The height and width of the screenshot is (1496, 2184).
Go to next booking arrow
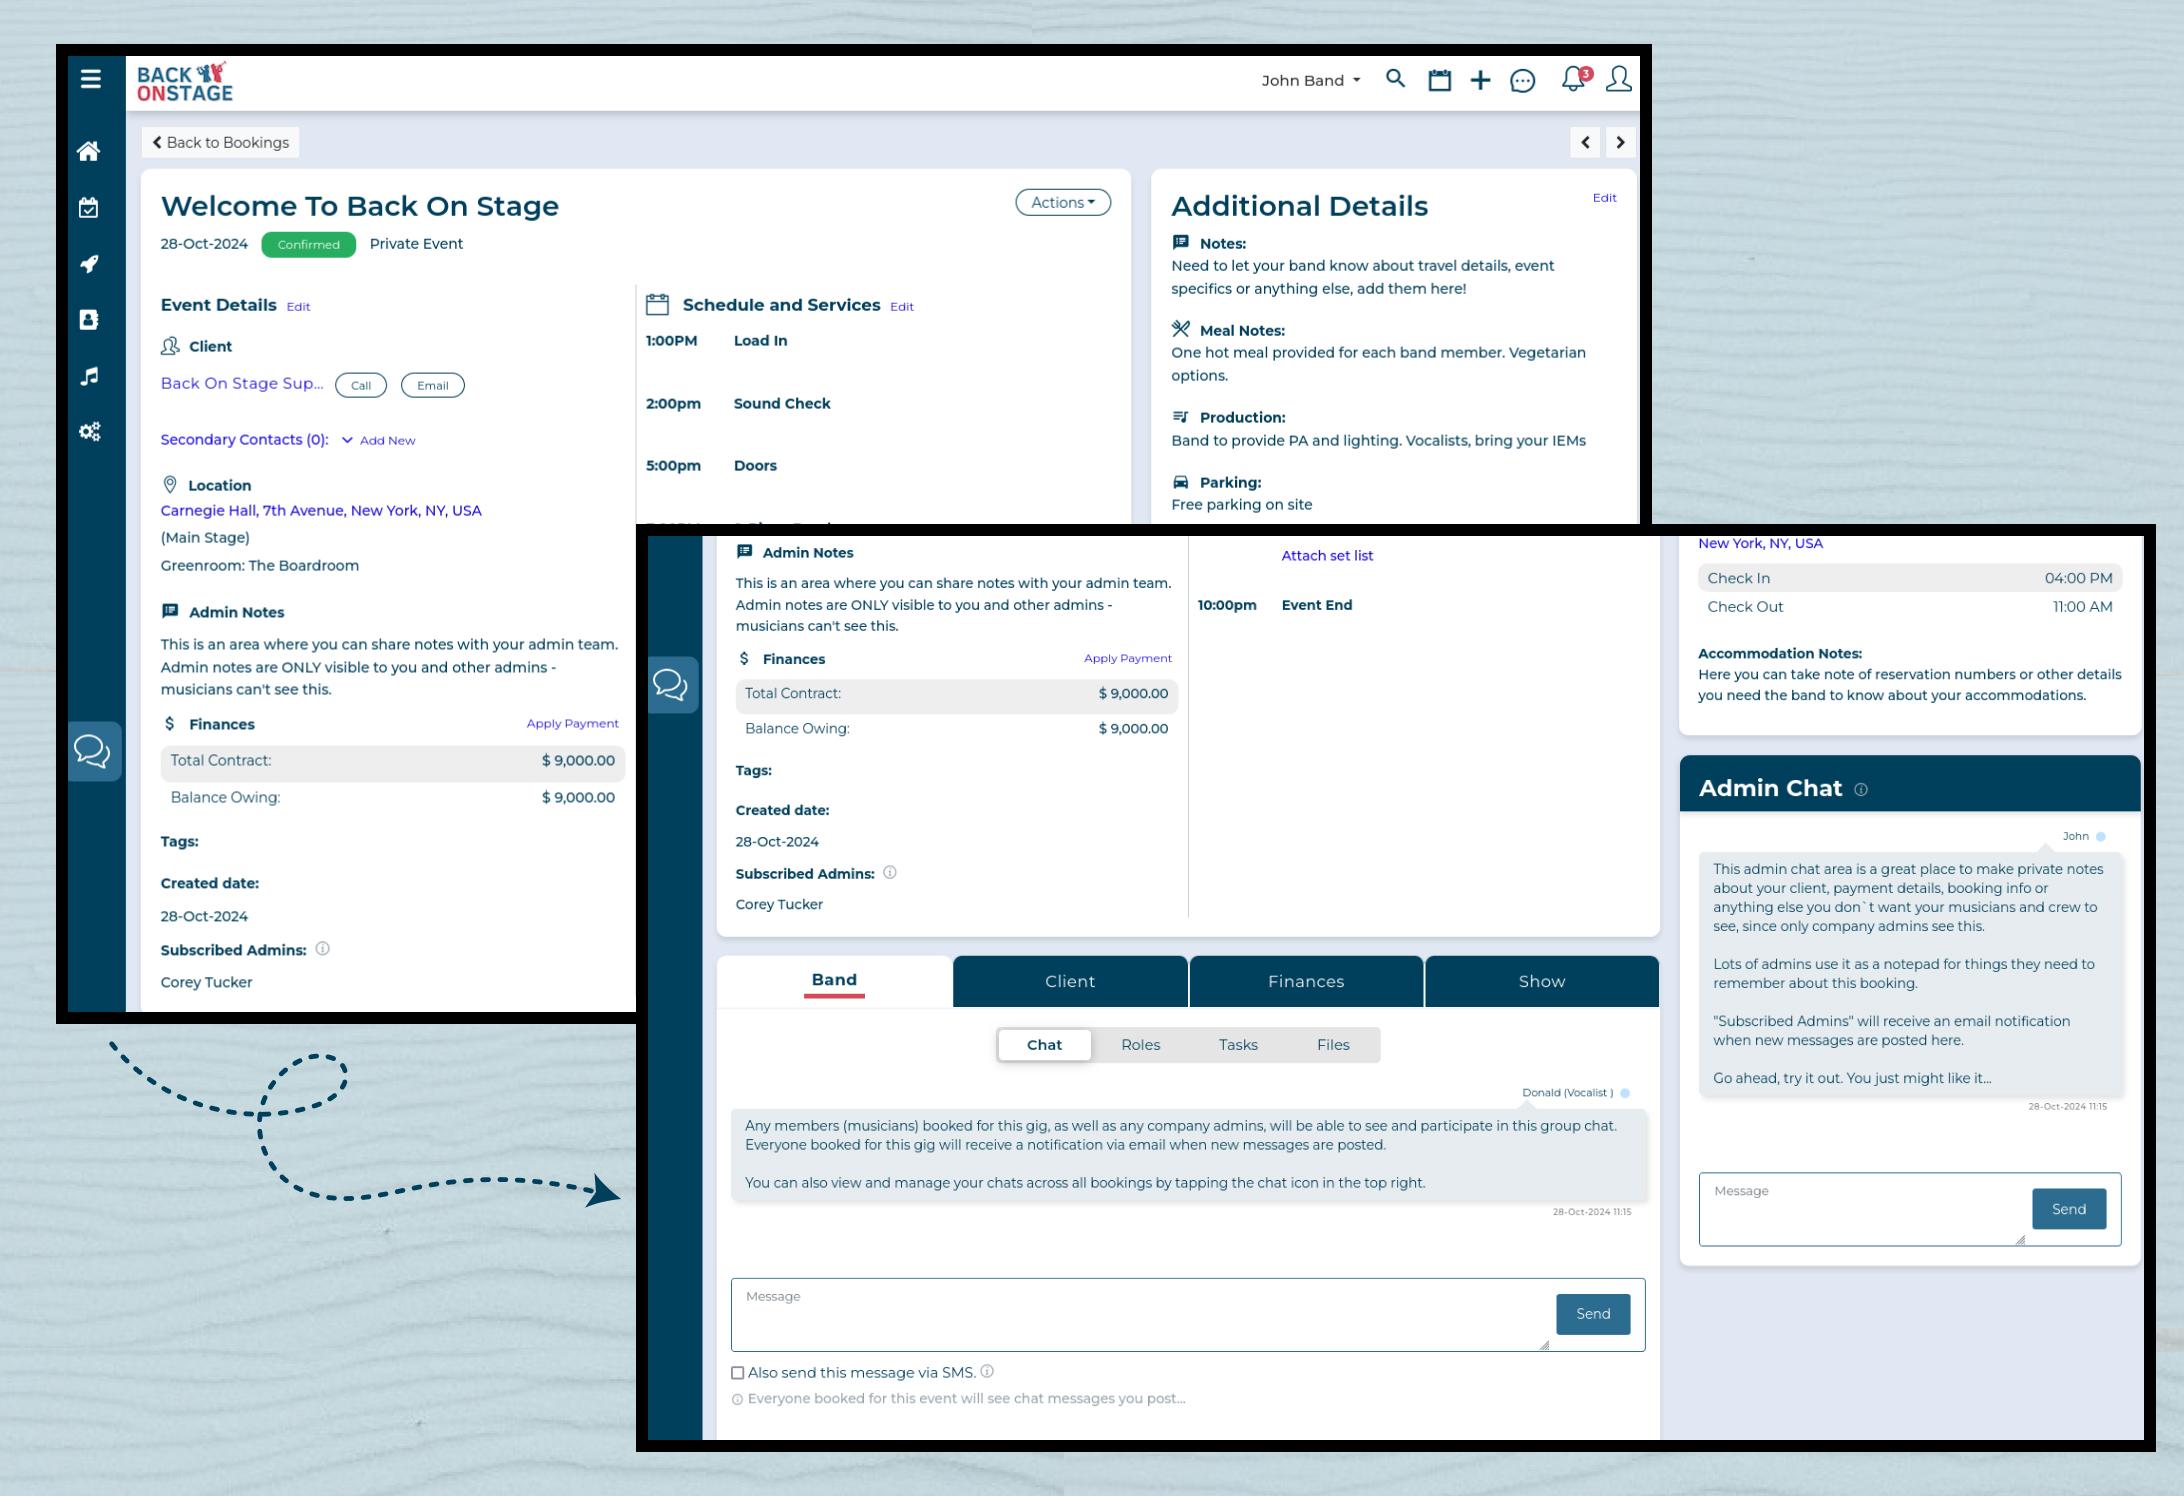click(1620, 142)
